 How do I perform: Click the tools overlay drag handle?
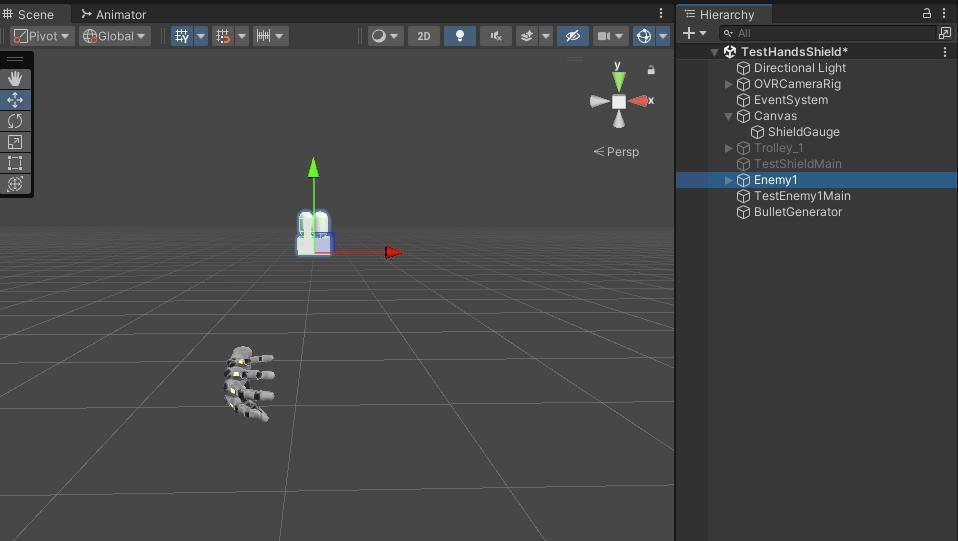tap(15, 59)
